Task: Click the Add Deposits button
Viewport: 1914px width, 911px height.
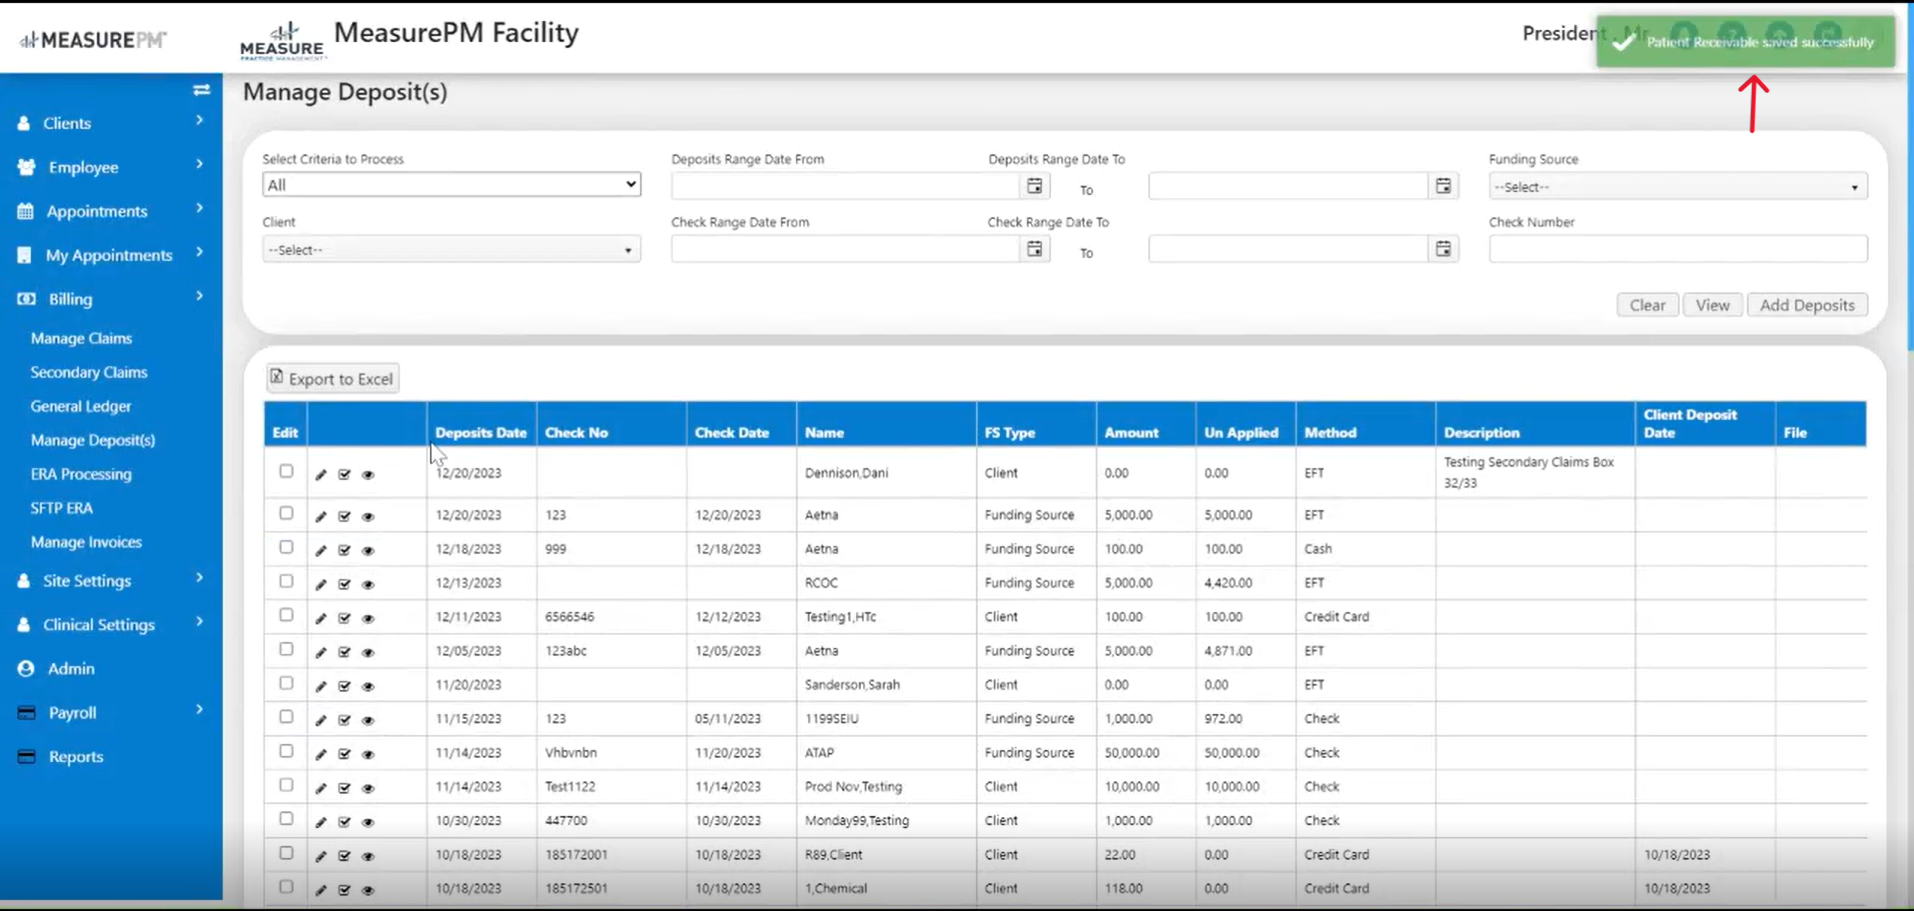Action: click(x=1807, y=305)
